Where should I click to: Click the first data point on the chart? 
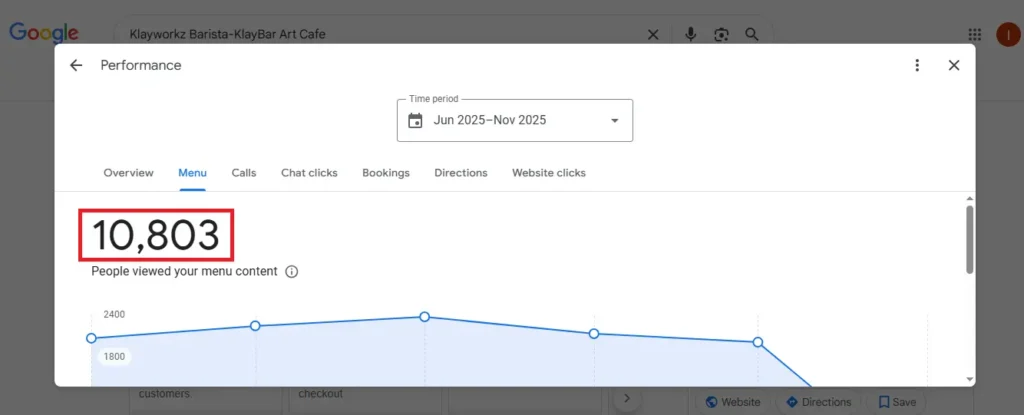click(91, 338)
